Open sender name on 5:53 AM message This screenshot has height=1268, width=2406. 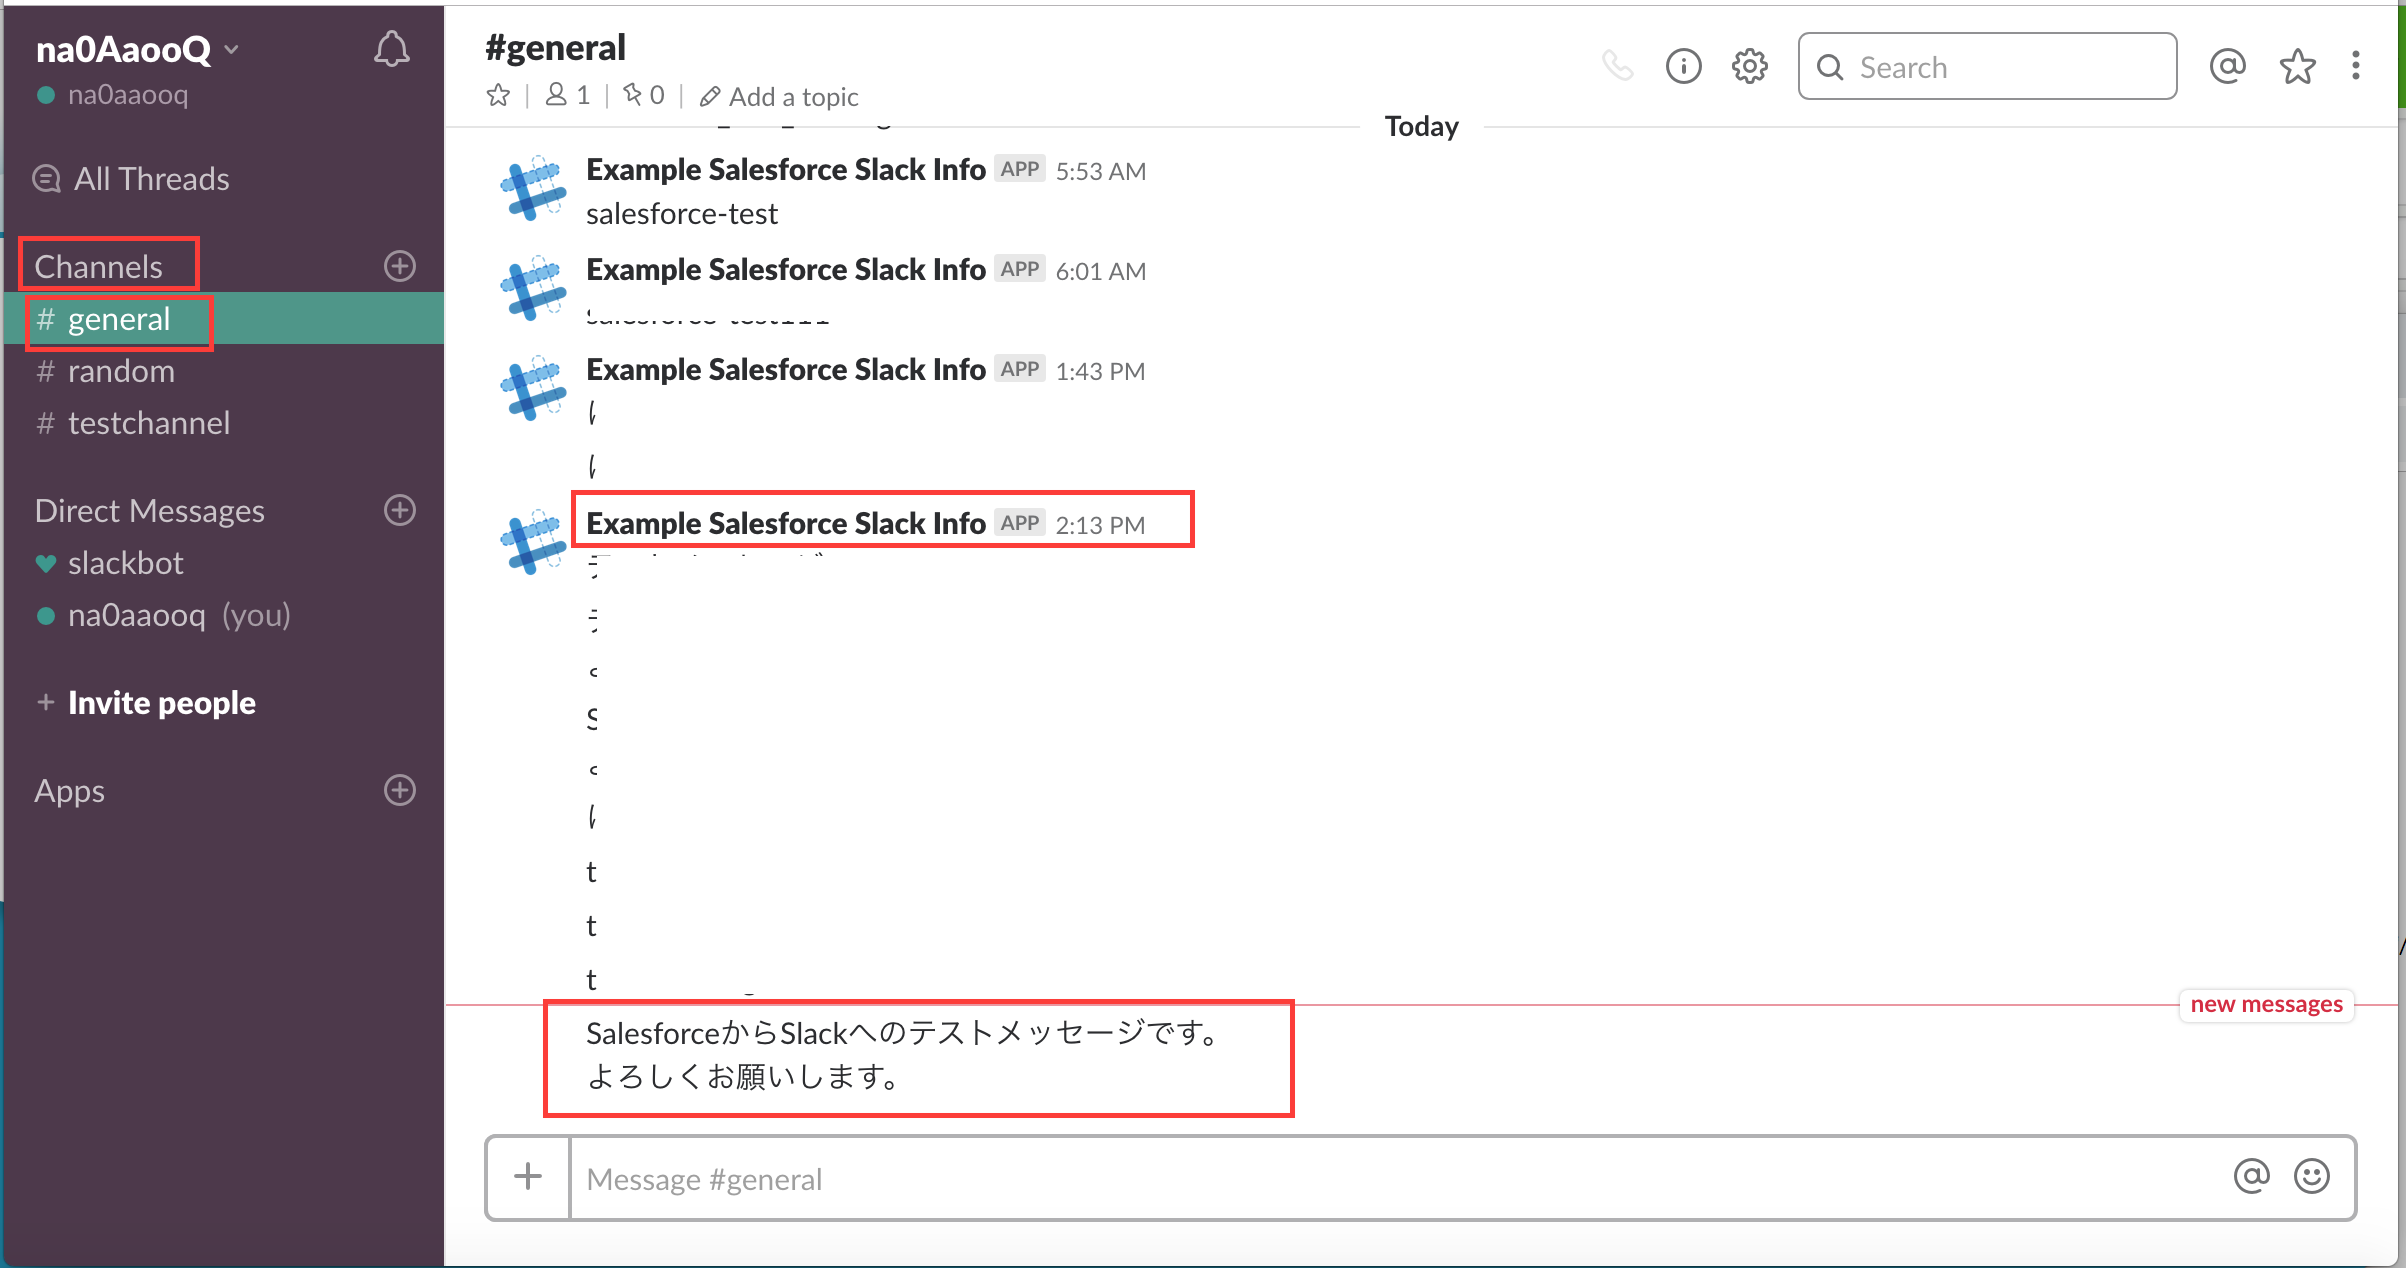(x=786, y=170)
